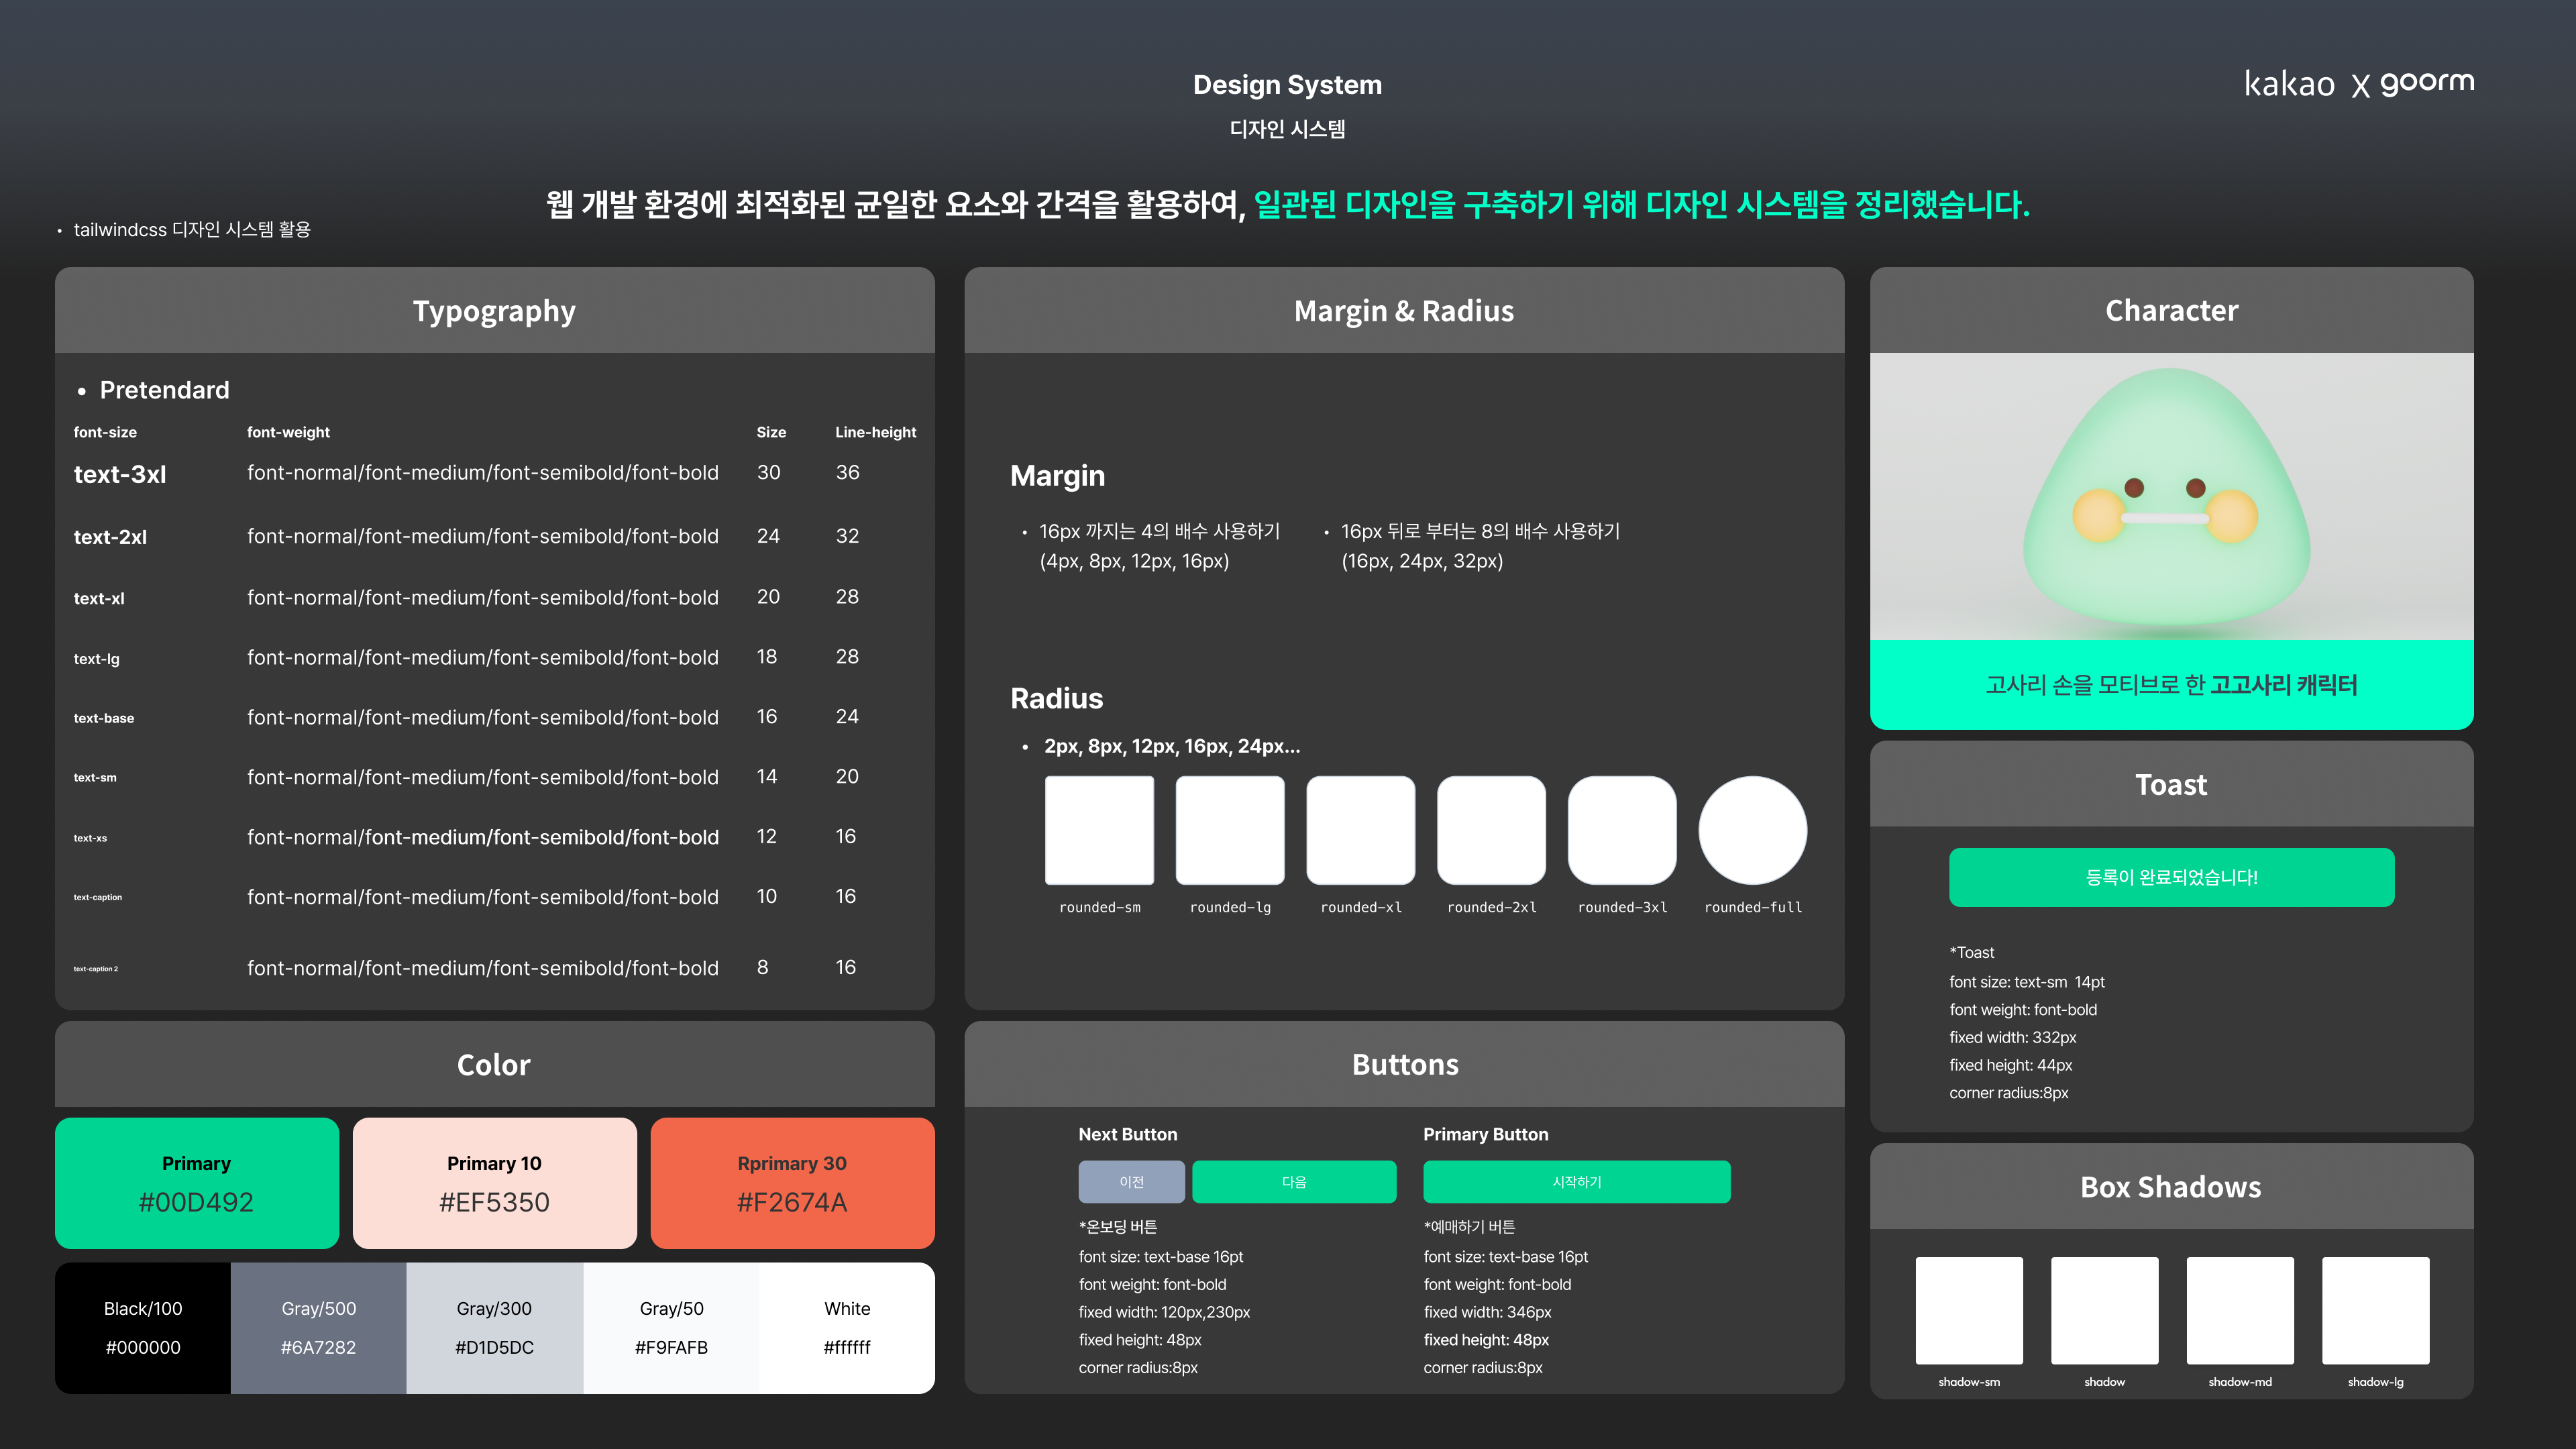Click the rounded-xl radius sample square

1361,830
